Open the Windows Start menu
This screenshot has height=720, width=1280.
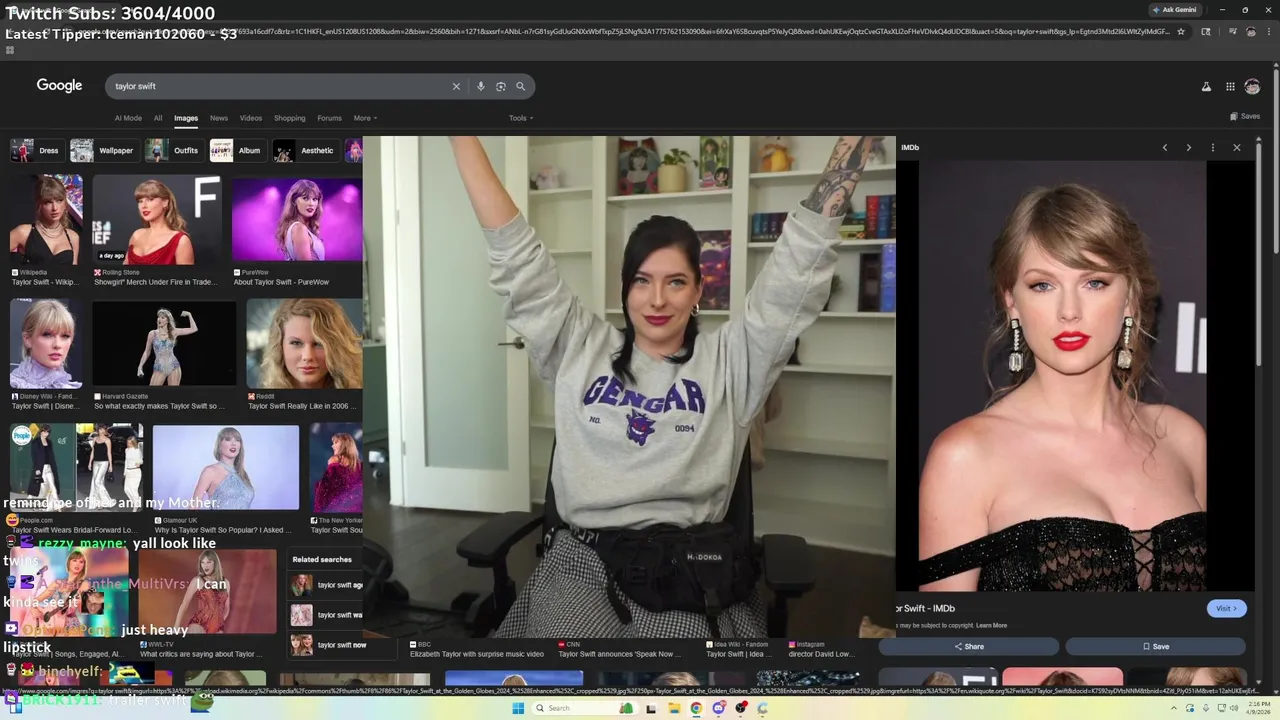click(x=518, y=708)
